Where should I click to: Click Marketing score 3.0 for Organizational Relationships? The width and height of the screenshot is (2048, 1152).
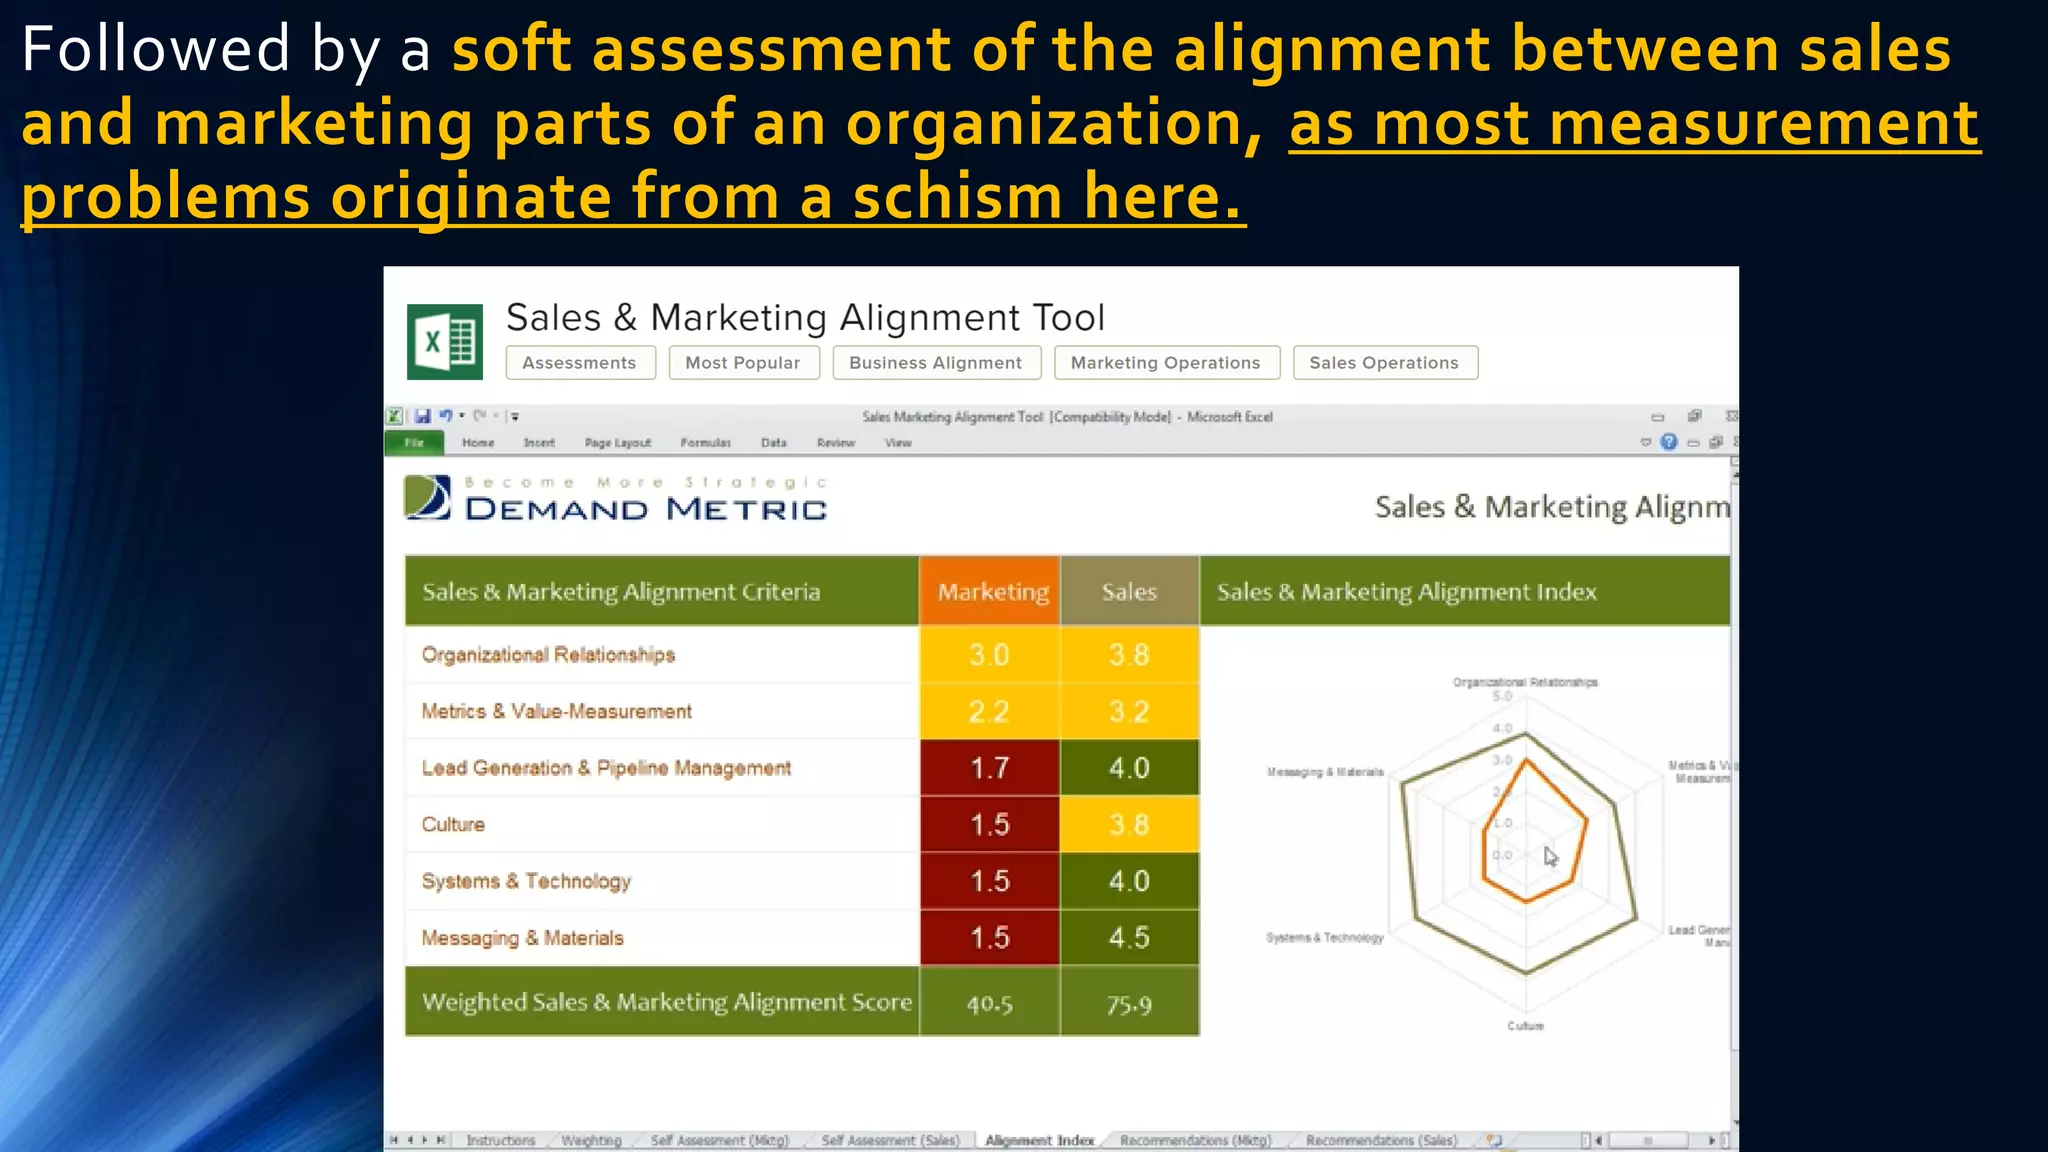990,655
